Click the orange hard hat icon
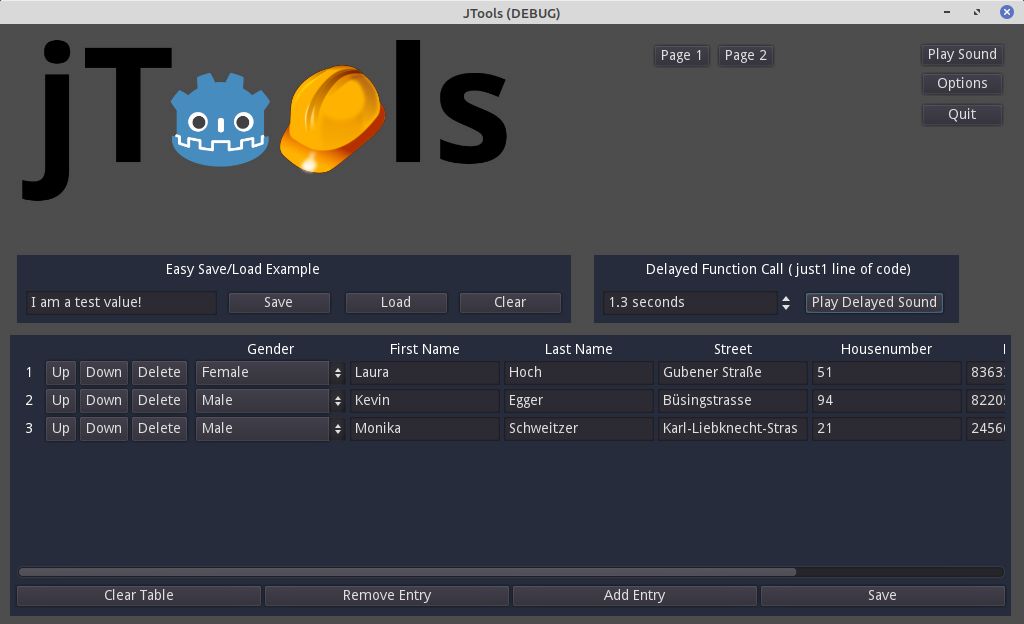 [x=332, y=119]
